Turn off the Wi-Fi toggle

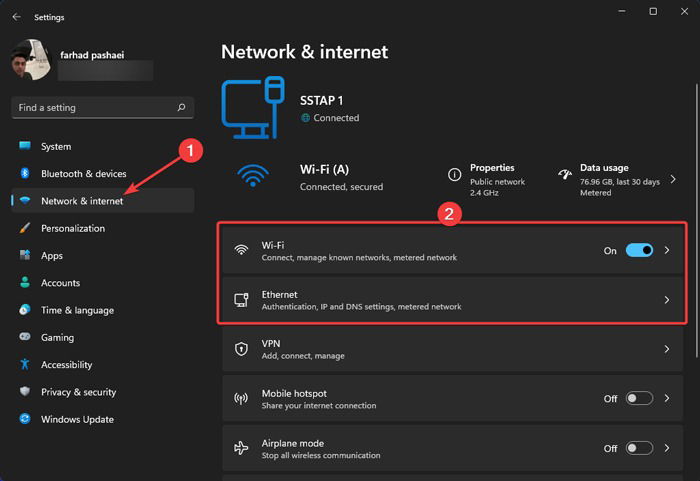pyautogui.click(x=639, y=250)
